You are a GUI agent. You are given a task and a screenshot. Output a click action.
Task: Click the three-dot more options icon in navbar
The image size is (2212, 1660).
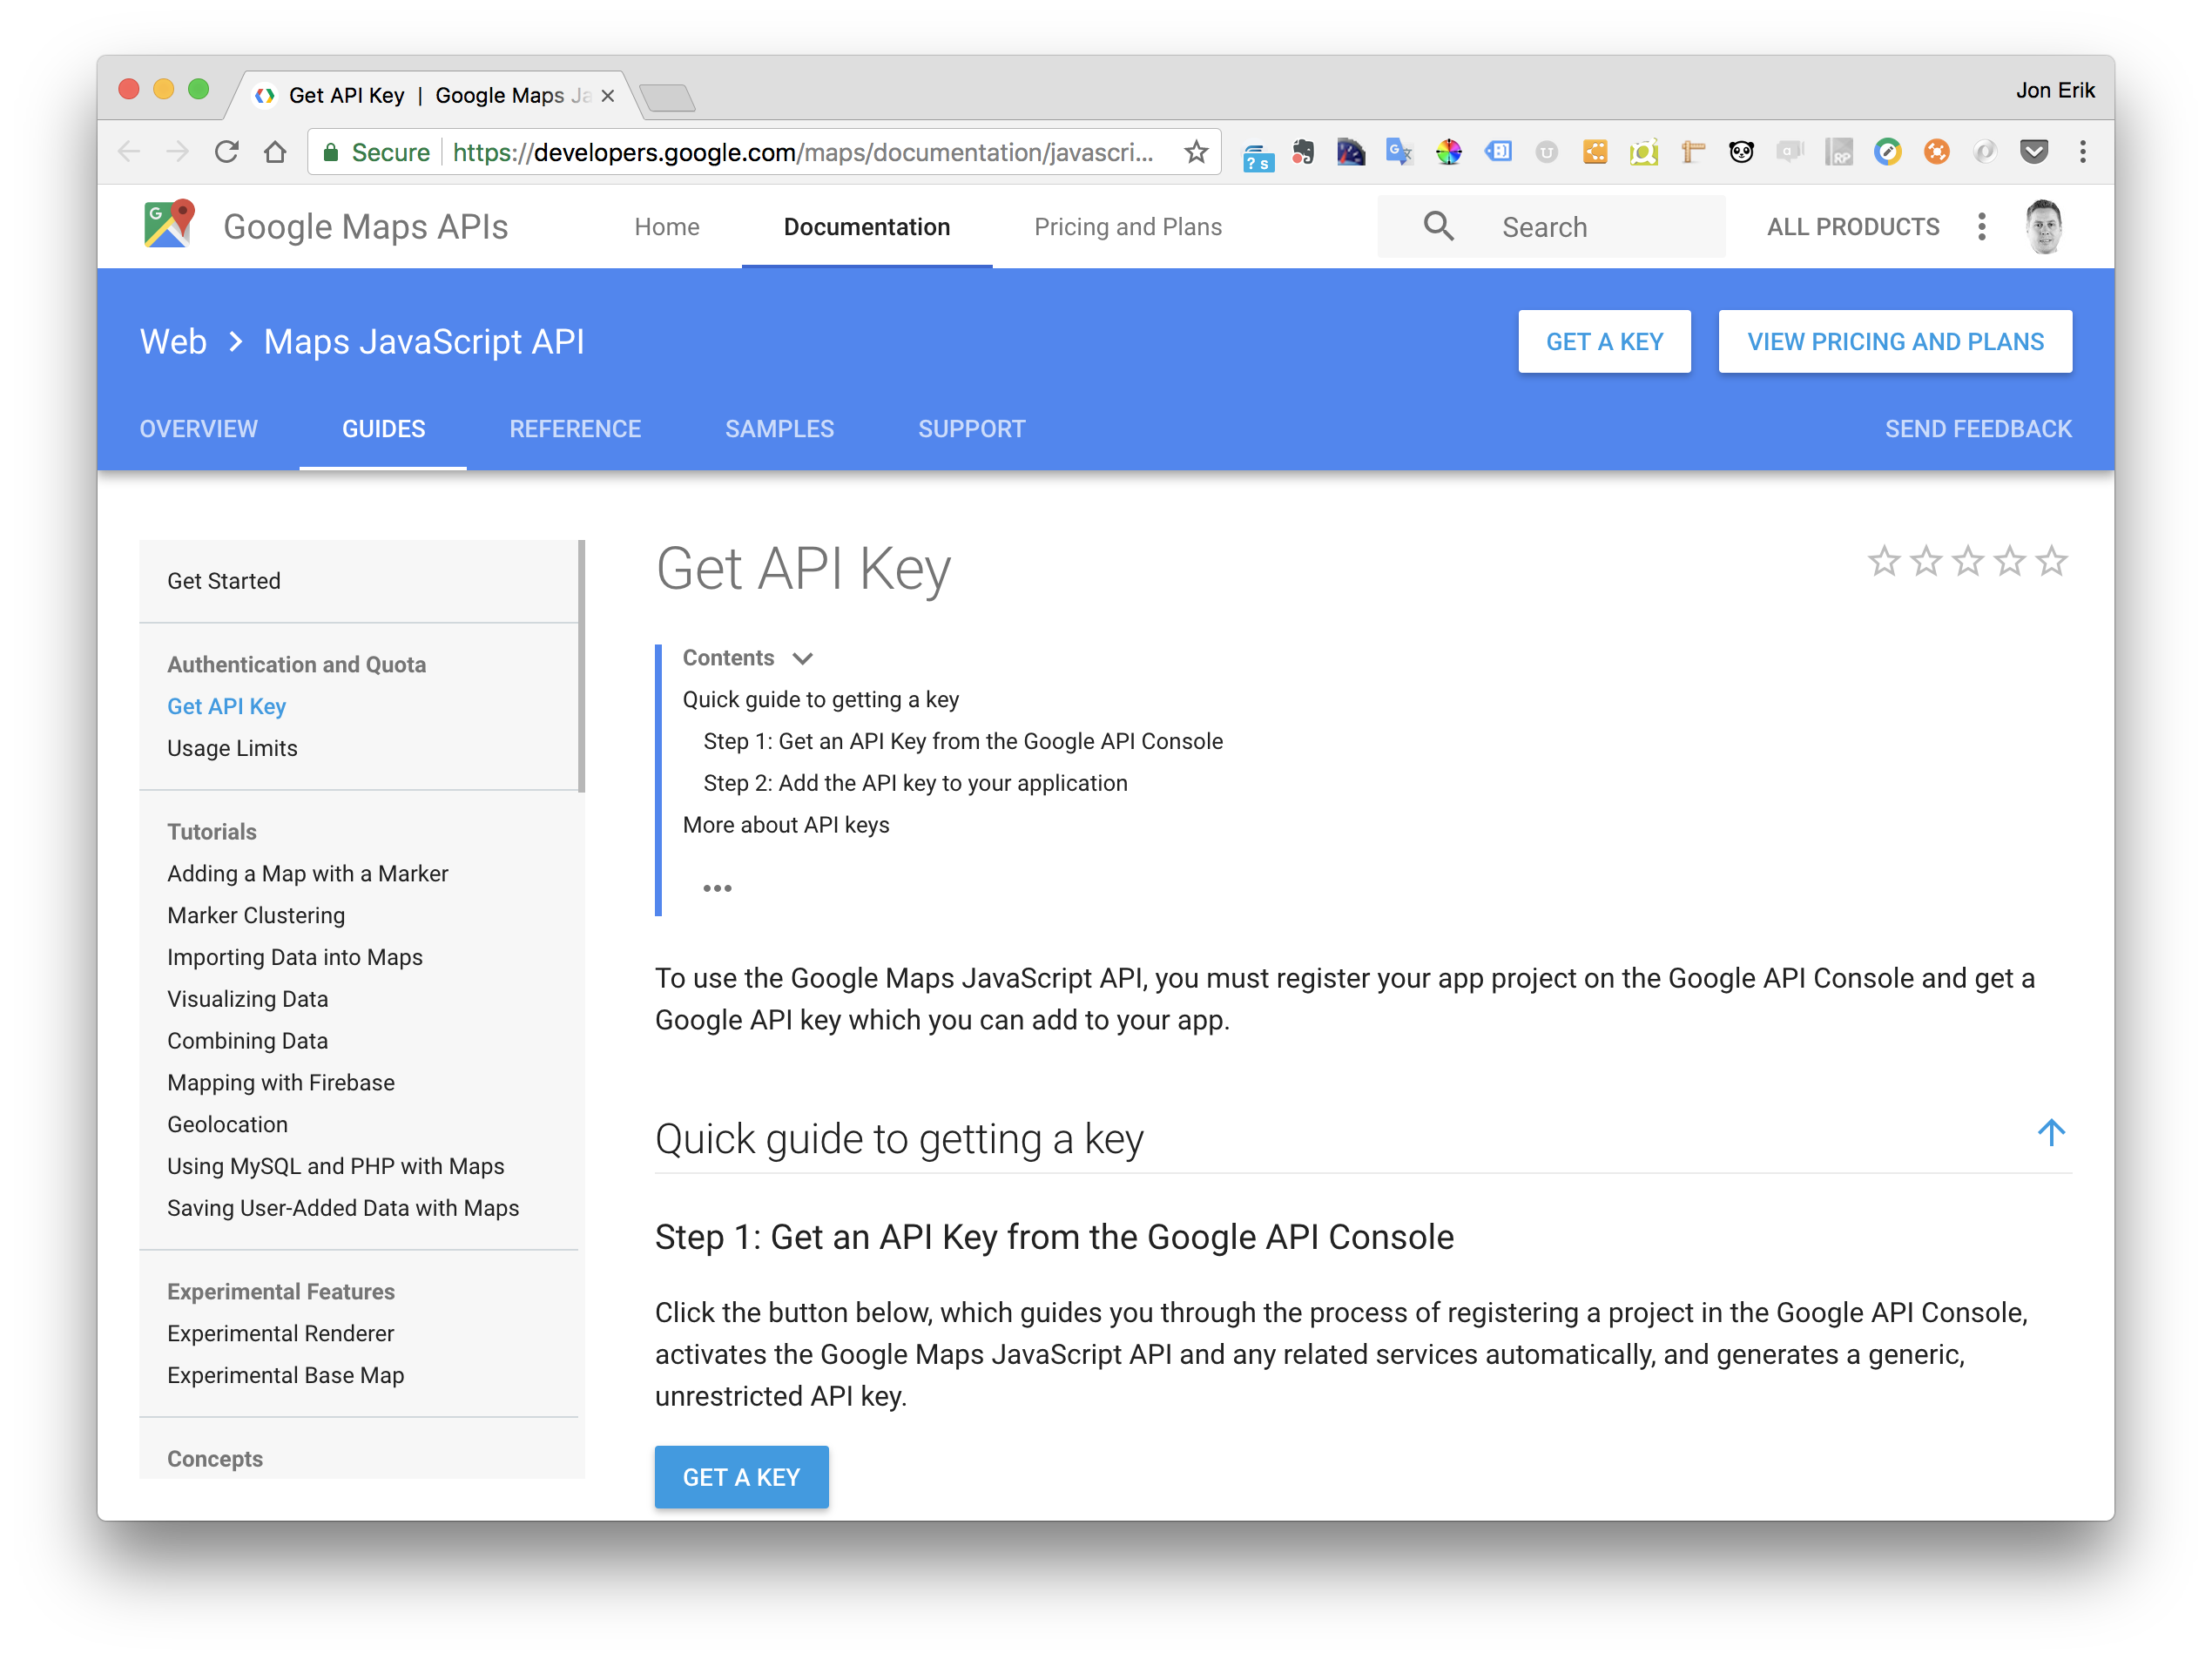tap(1984, 225)
